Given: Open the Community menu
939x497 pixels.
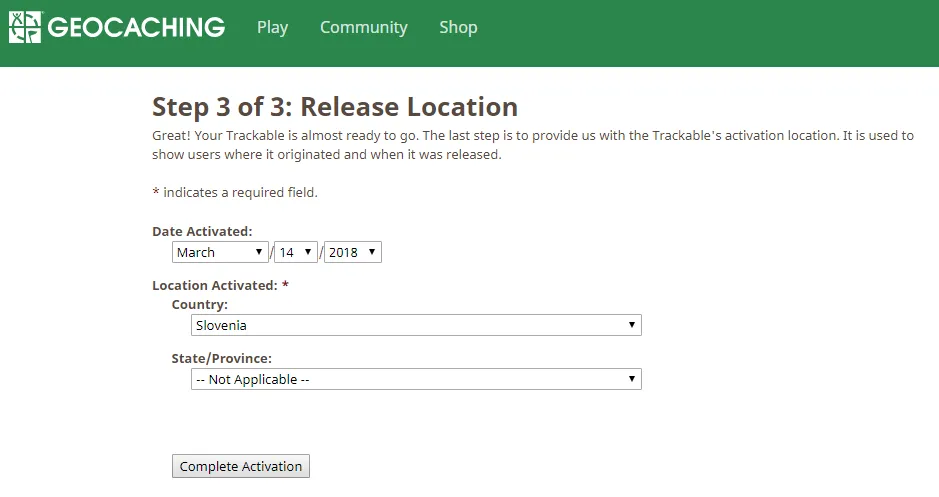Looking at the screenshot, I should pyautogui.click(x=364, y=28).
